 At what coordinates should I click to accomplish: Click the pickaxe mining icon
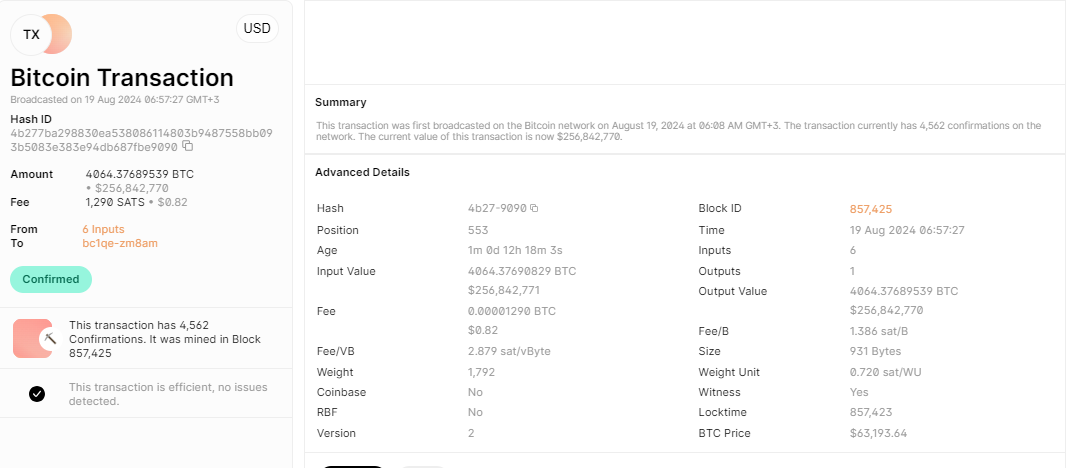tap(47, 339)
